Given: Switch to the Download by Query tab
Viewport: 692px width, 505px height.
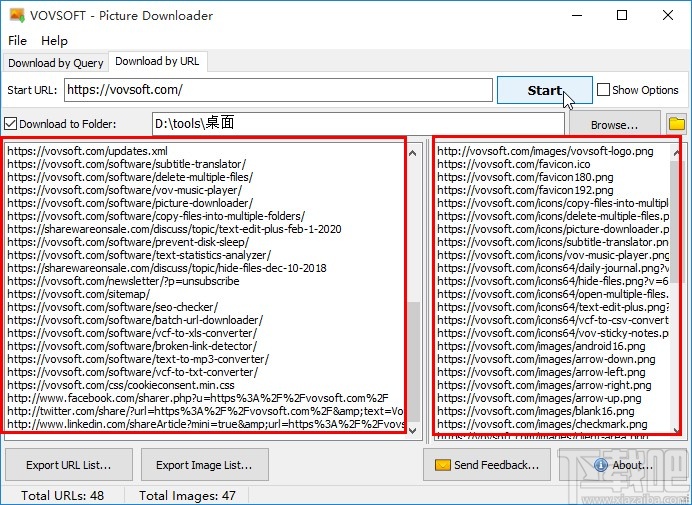Looking at the screenshot, I should (x=56, y=63).
